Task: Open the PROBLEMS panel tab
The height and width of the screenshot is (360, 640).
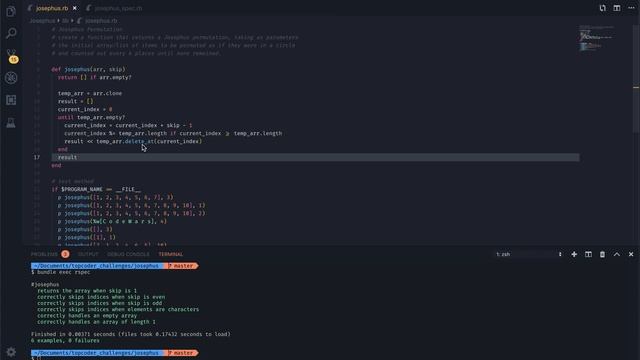Action: coord(44,254)
